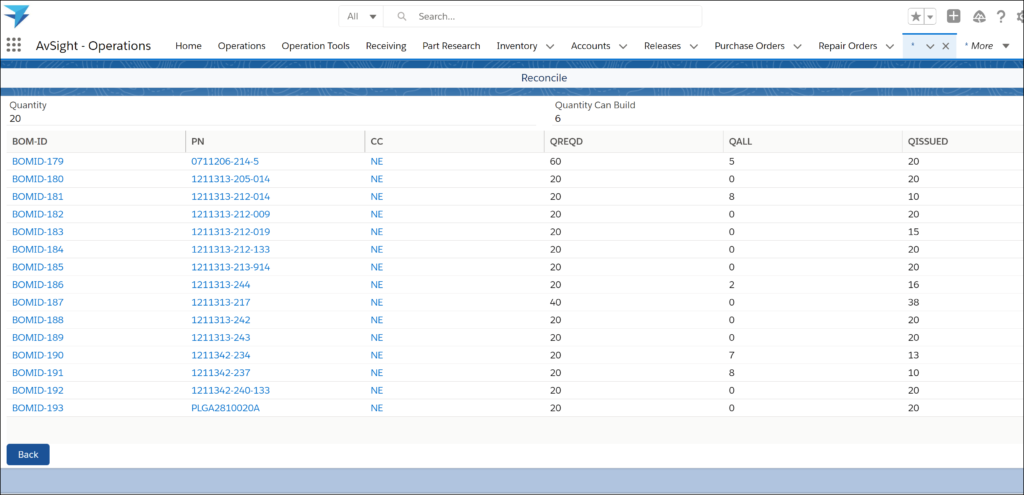Open the favorites list dropdown arrow
This screenshot has height=495, width=1024.
click(x=931, y=17)
